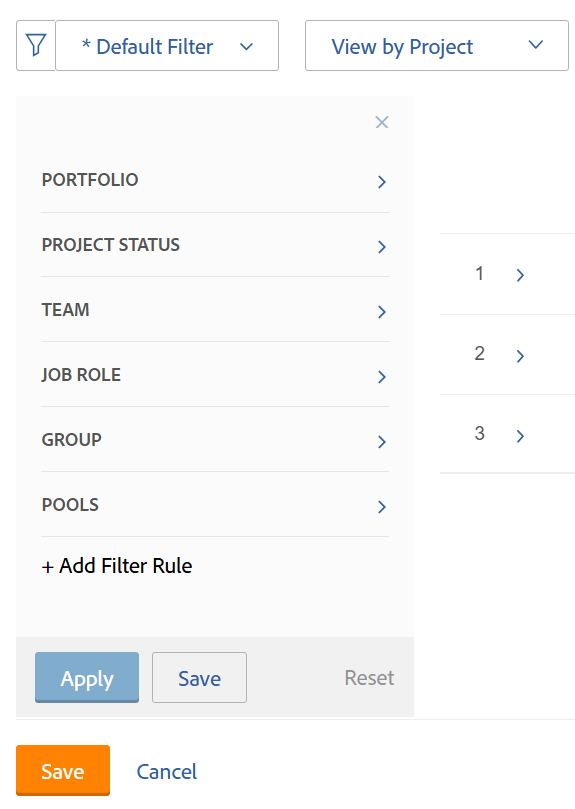Apply the selected filters

pos(87,677)
